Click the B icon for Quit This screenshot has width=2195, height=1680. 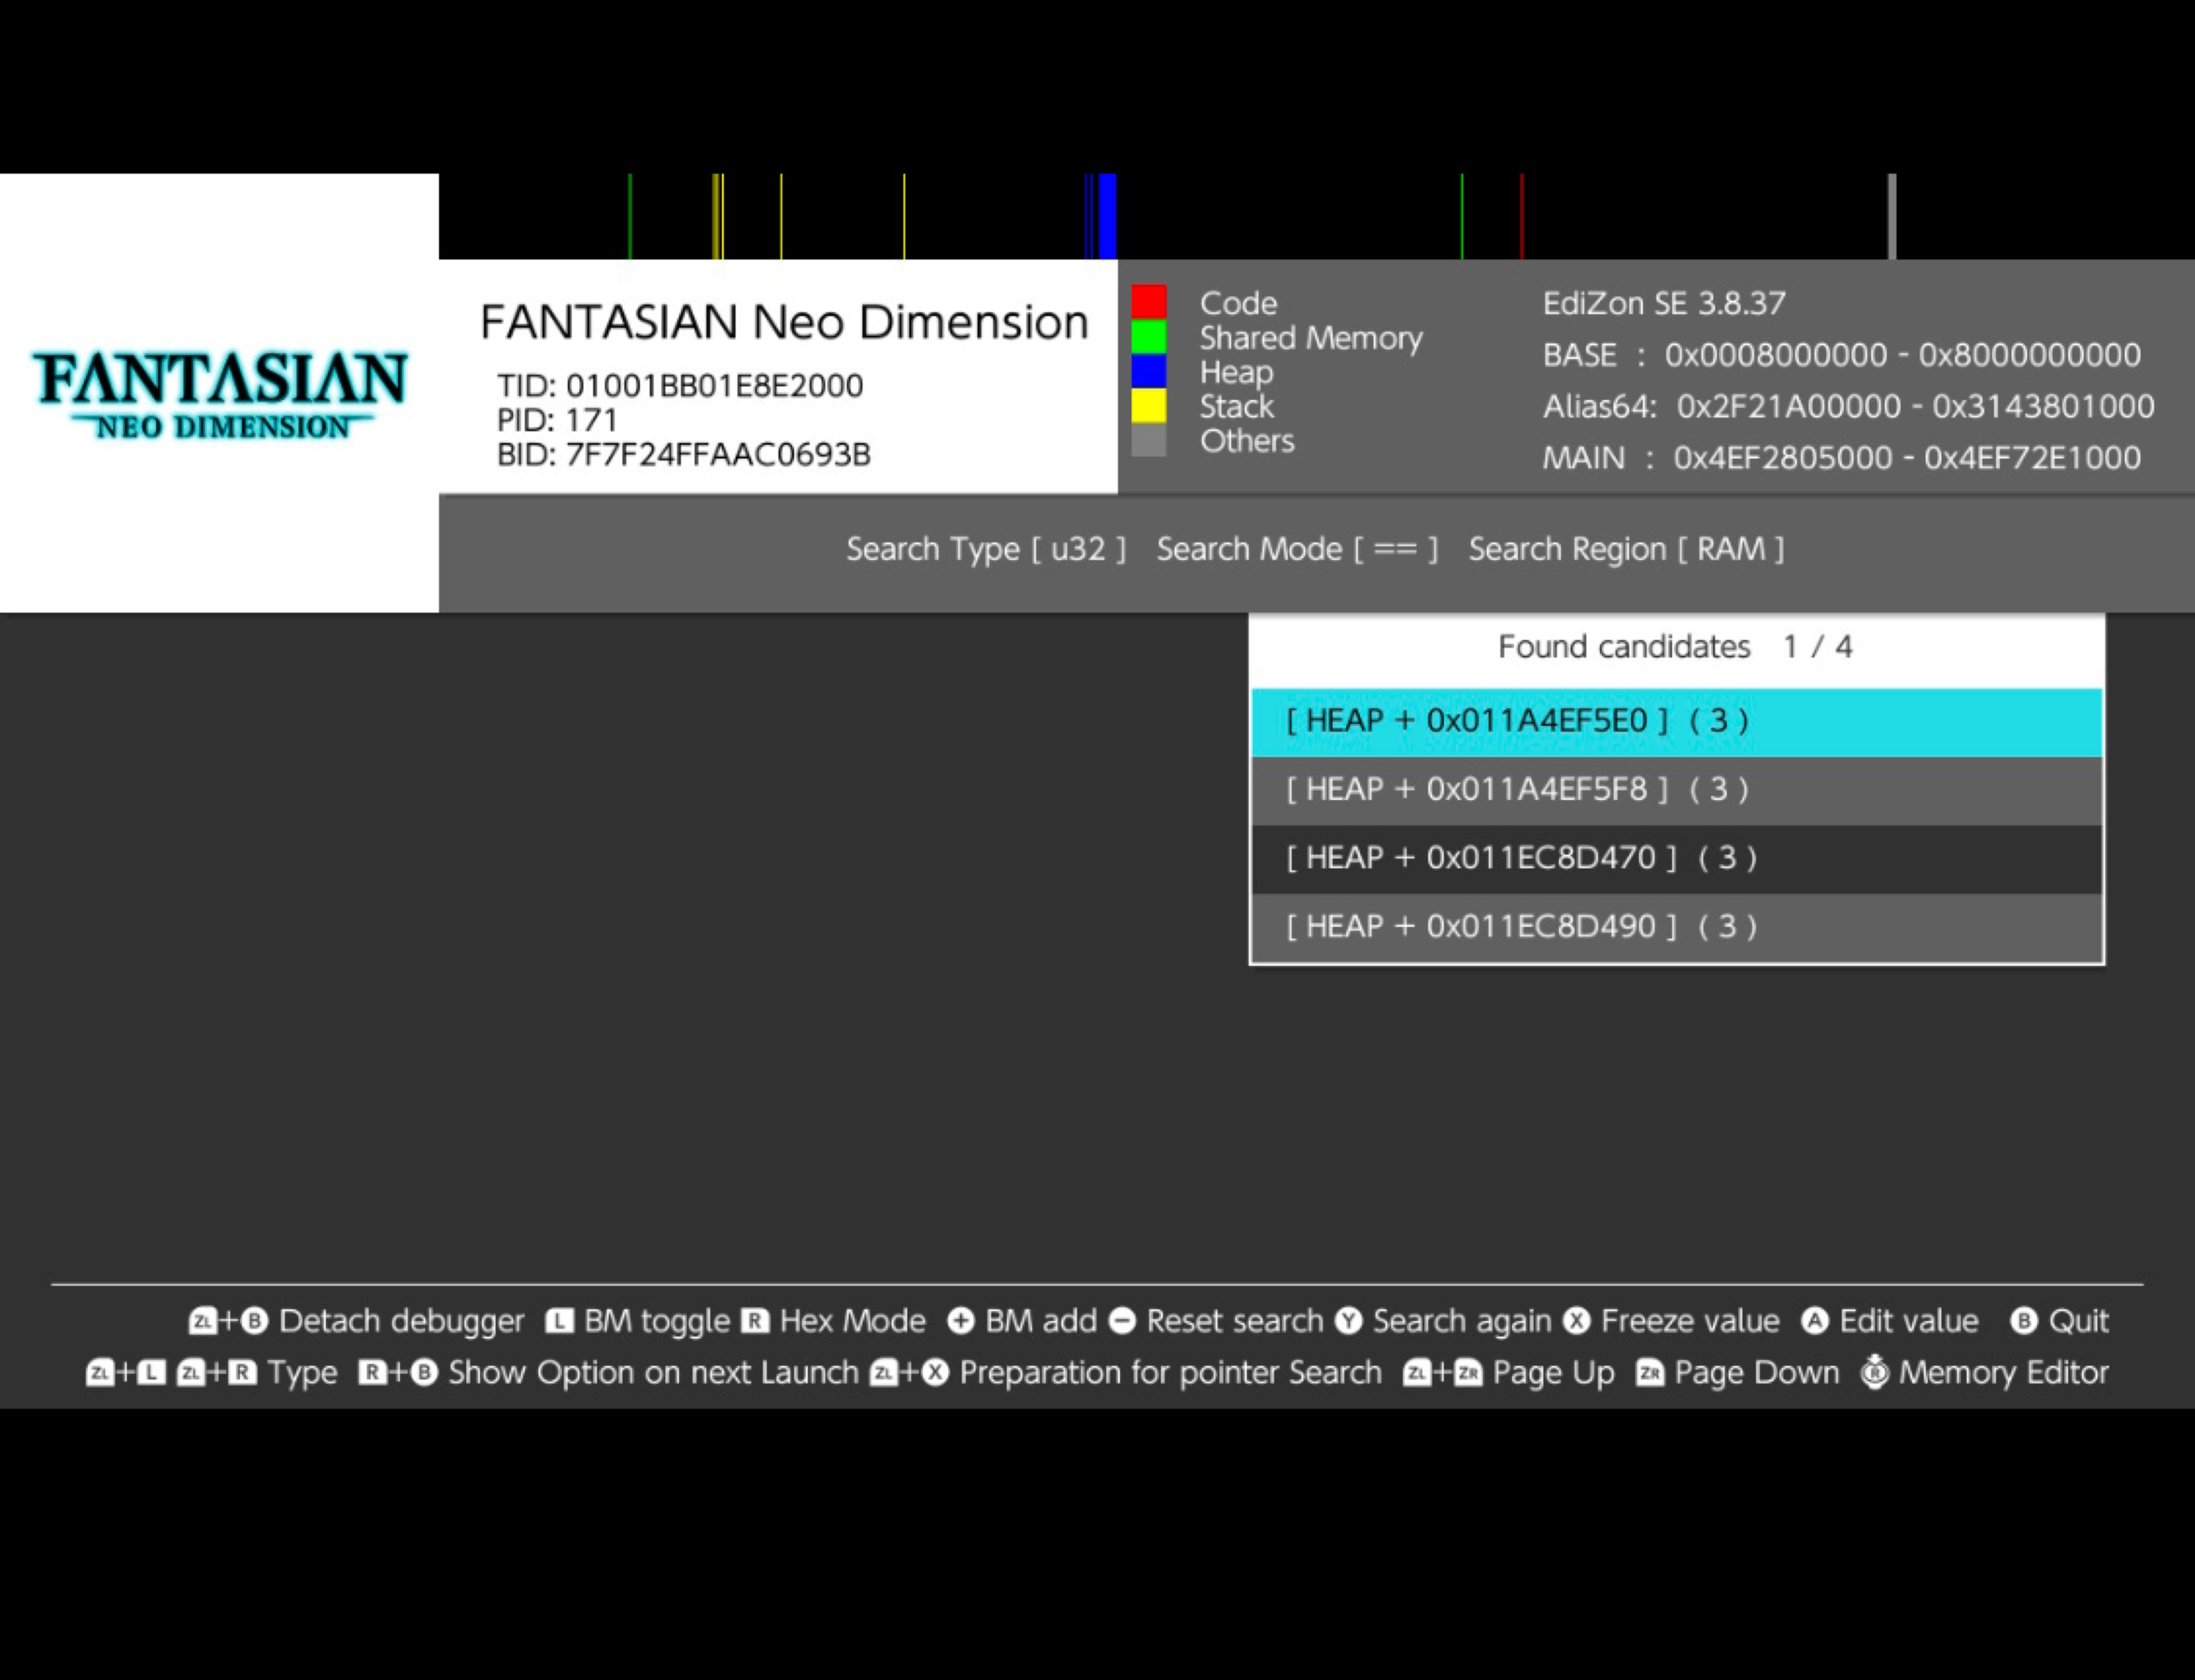click(x=2023, y=1322)
